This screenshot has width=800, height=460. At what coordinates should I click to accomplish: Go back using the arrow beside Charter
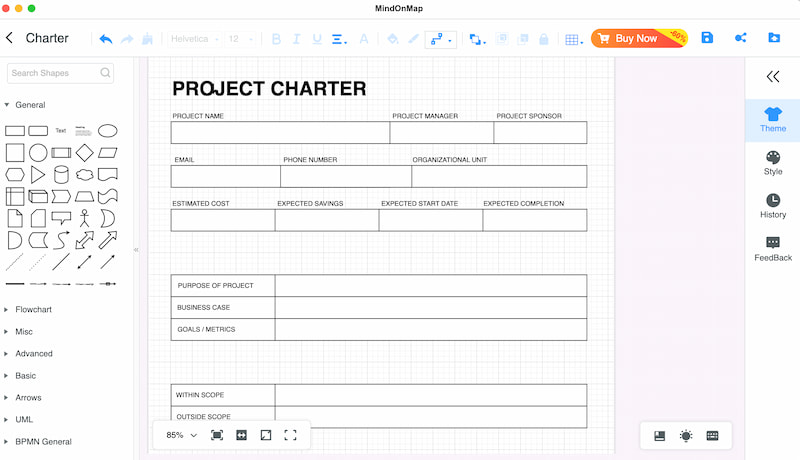tap(9, 38)
